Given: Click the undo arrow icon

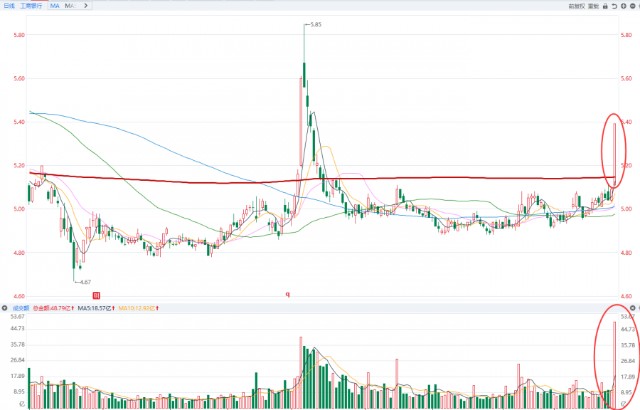Looking at the screenshot, I should (612, 5).
